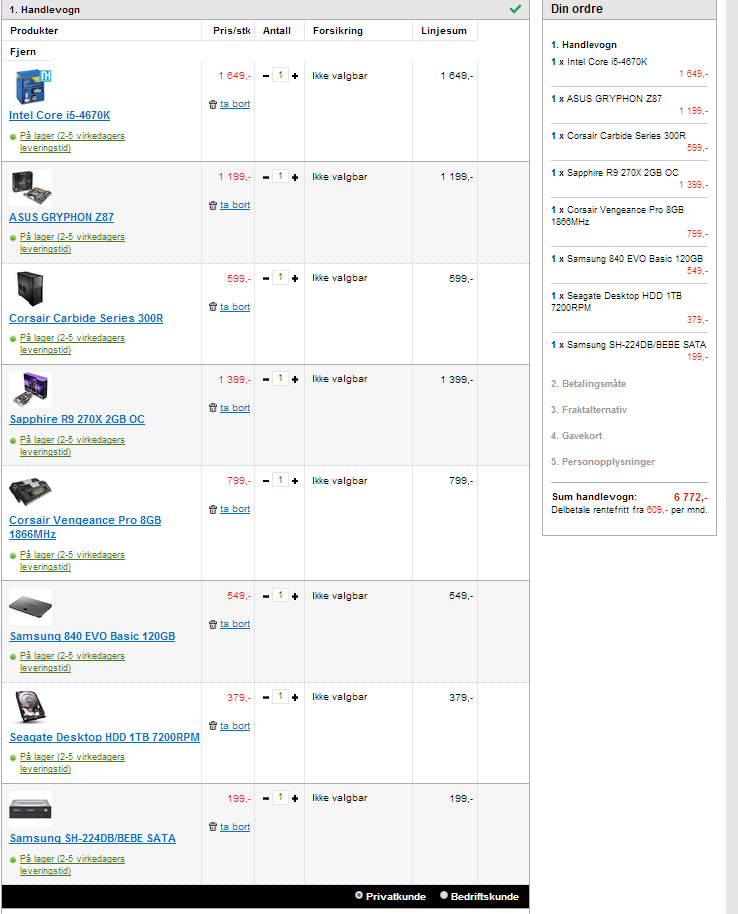Click trash icon for Seagate Desktop HDD
Viewport: 738px width, 914px height.
click(213, 726)
